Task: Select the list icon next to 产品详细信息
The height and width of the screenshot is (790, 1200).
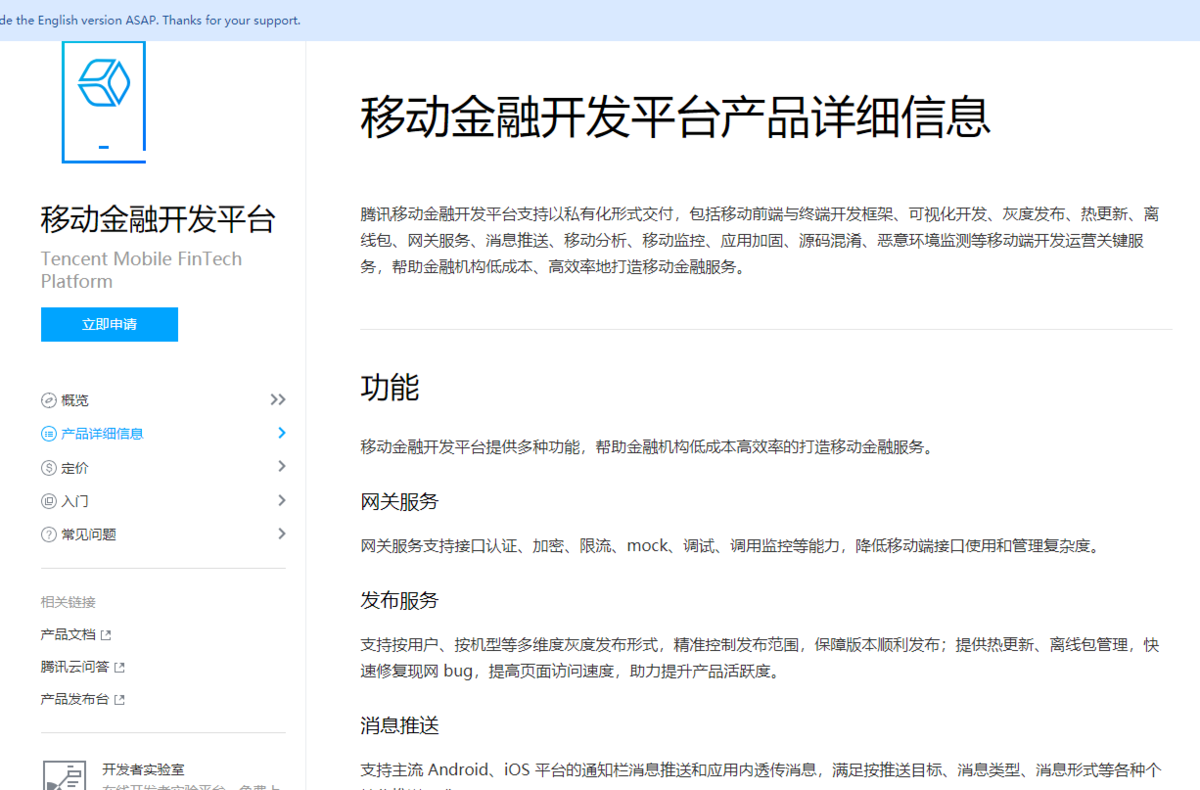Action: [47, 433]
